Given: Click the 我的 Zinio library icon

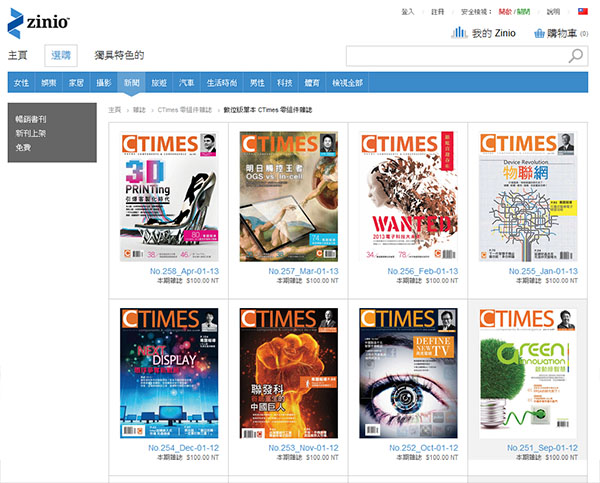Looking at the screenshot, I should coord(460,33).
